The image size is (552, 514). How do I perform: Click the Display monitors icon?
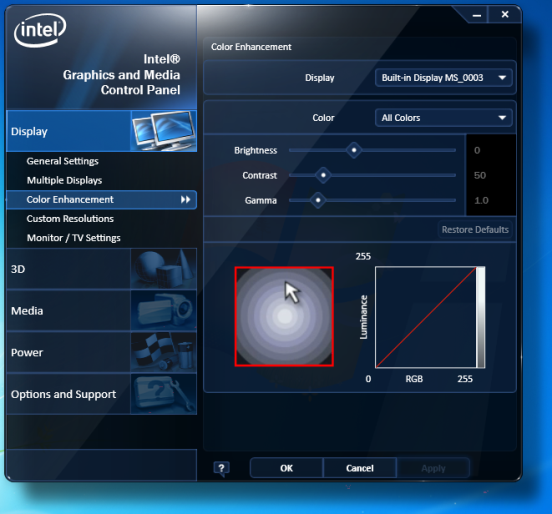(164, 131)
